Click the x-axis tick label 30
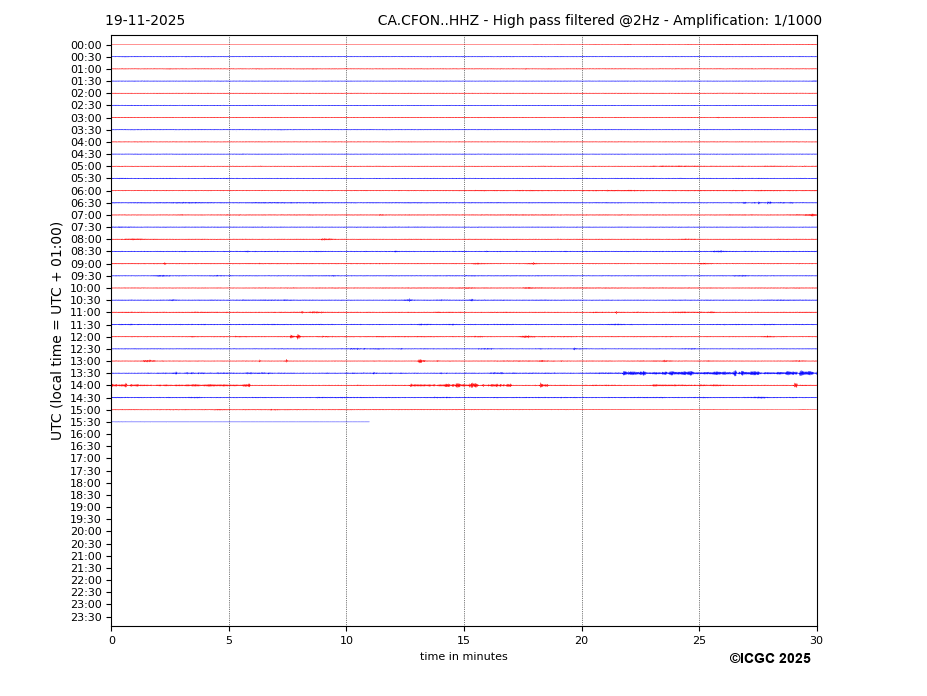Viewport: 927px width, 696px height. (x=816, y=640)
